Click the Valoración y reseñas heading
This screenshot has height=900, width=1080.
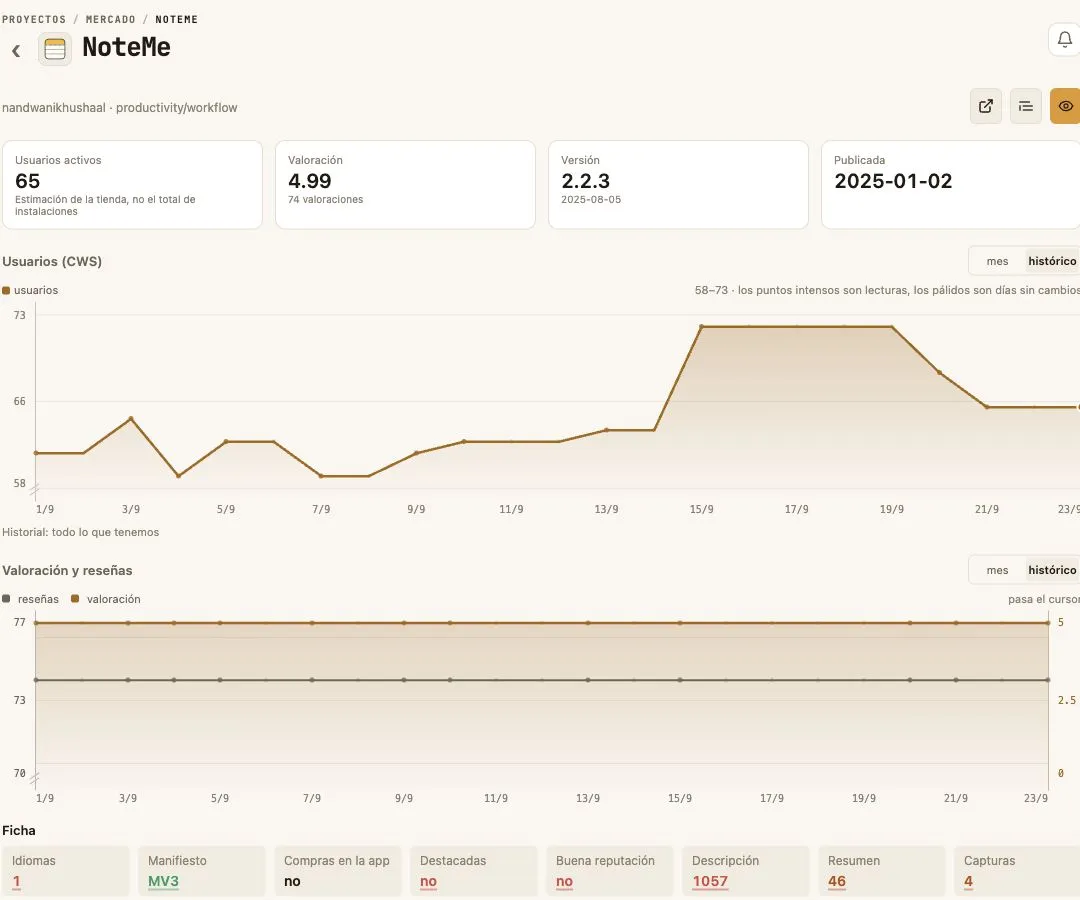[67, 570]
